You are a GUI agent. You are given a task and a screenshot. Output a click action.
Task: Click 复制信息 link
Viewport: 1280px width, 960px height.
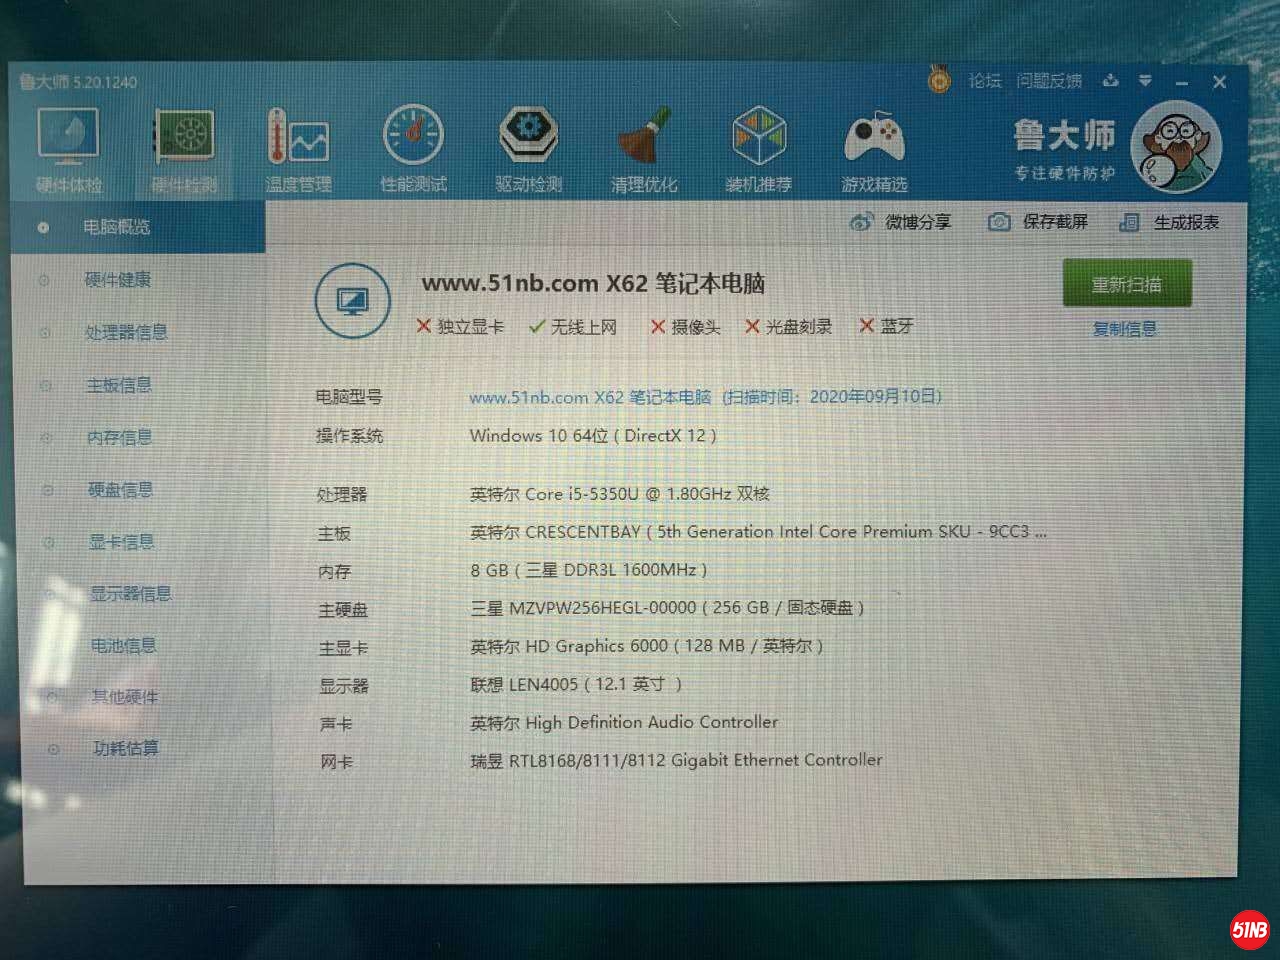coord(1124,329)
